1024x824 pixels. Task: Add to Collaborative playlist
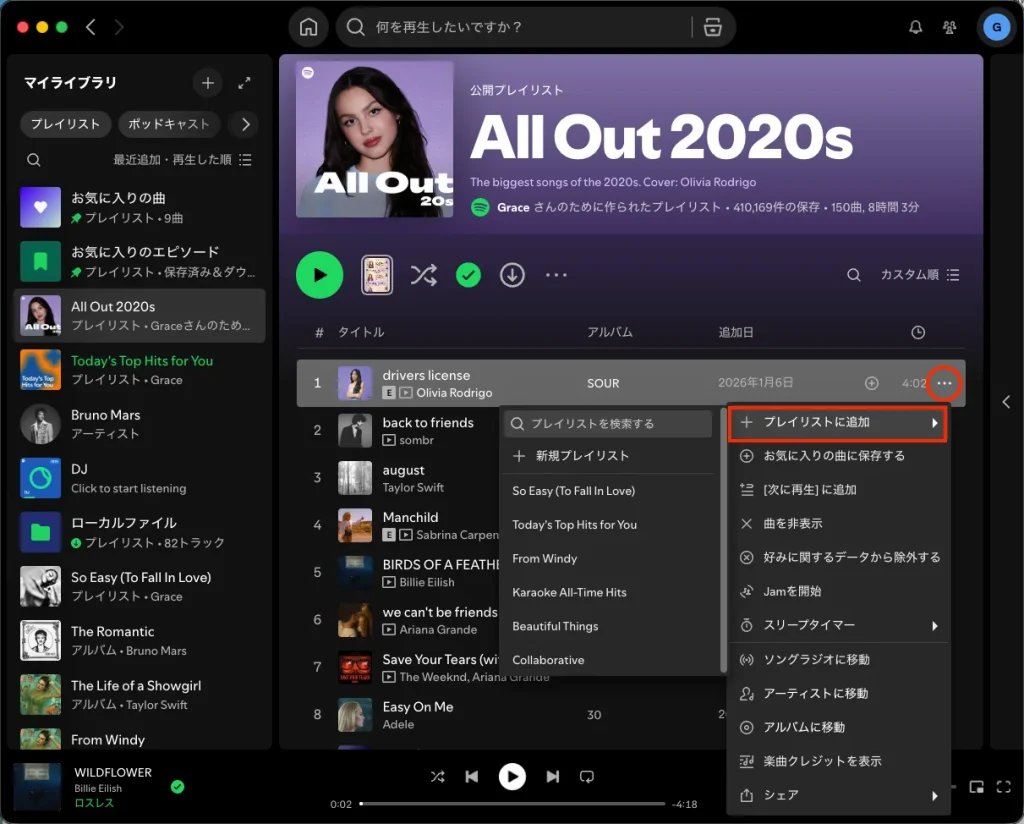click(608, 660)
